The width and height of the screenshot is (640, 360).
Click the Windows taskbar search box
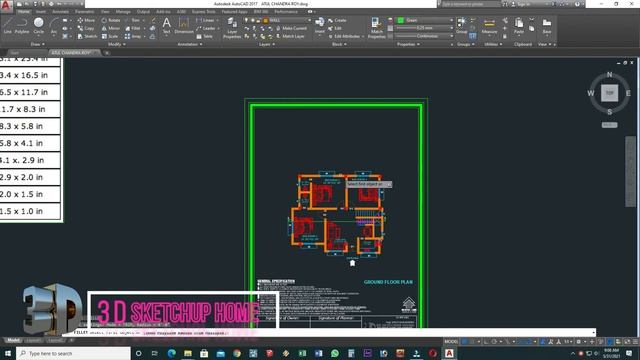[73, 353]
